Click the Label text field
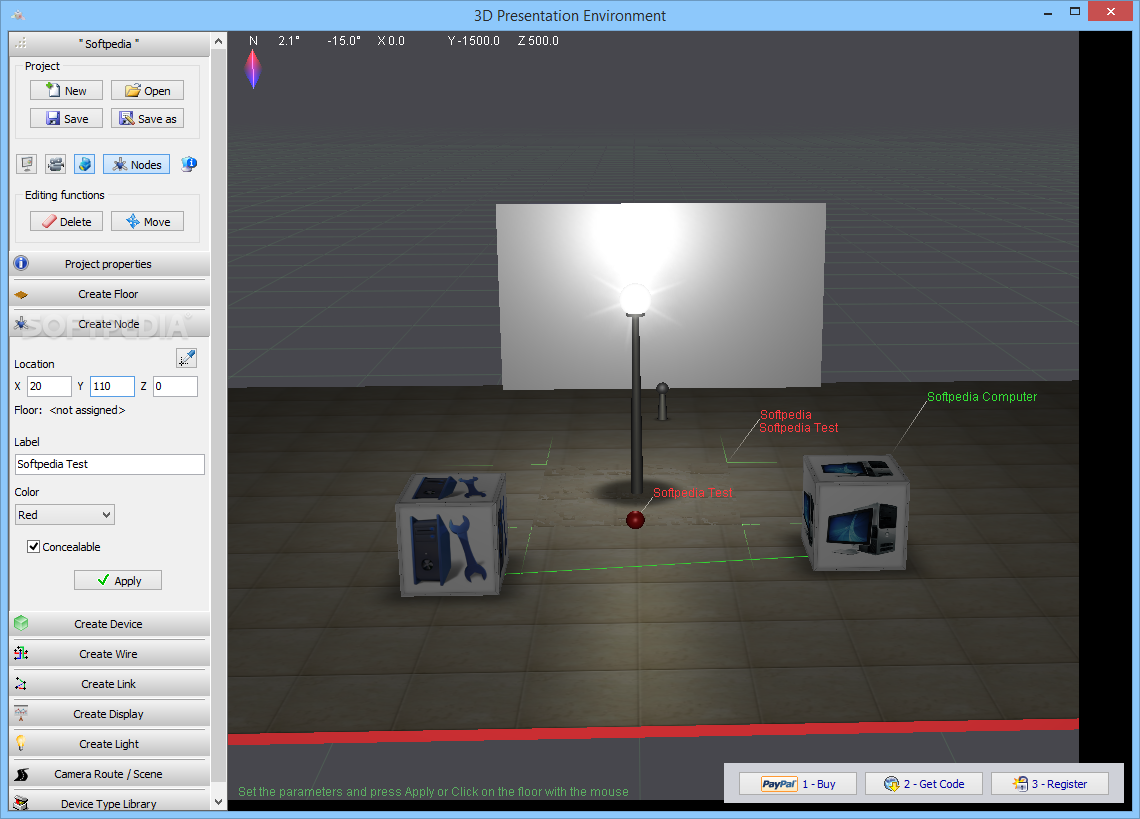Viewport: 1140px width, 819px height. pyautogui.click(x=109, y=464)
